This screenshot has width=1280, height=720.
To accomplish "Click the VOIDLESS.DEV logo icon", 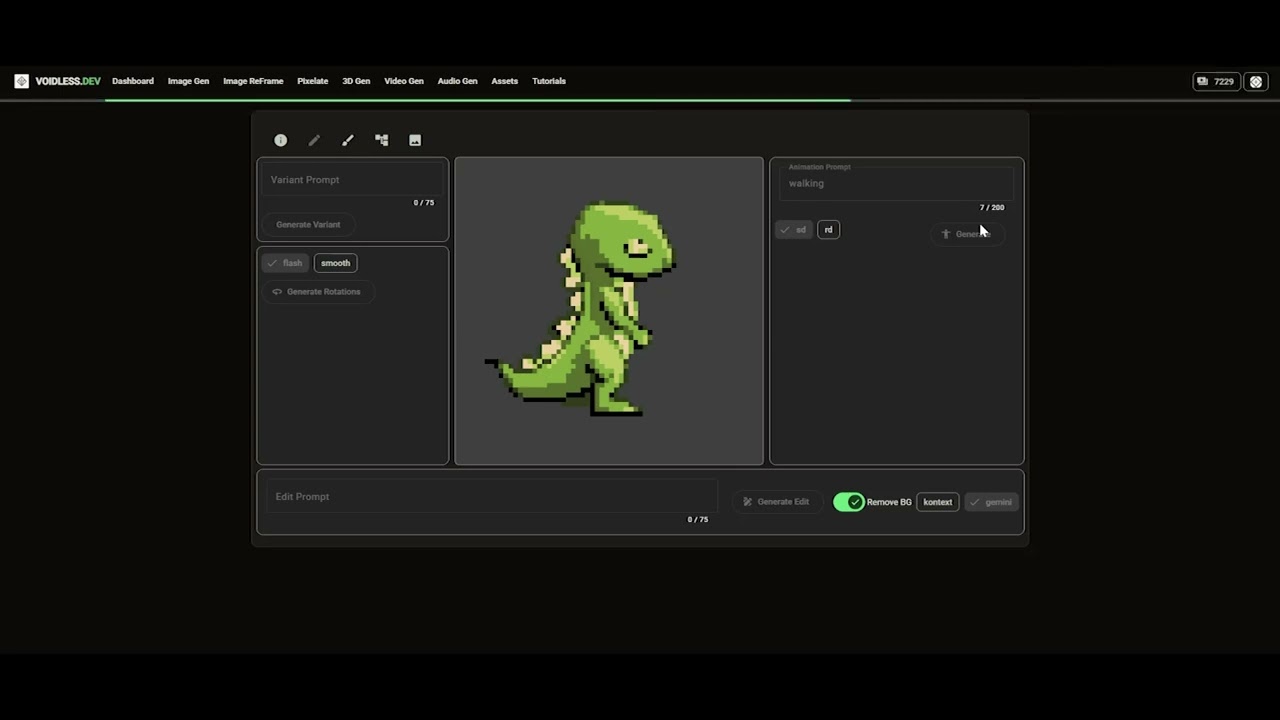I will 22,81.
